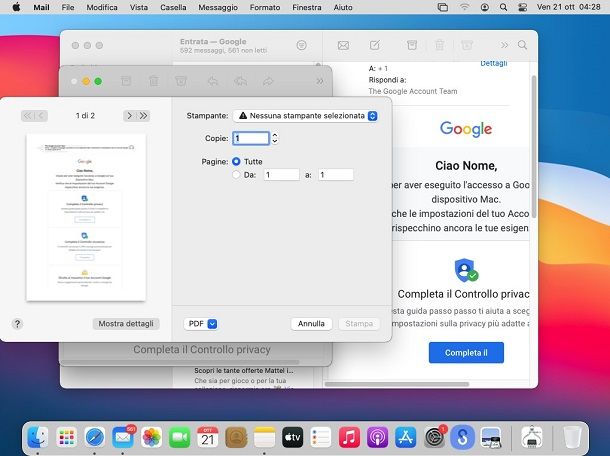Click the copies stepper arrows

pos(275,138)
